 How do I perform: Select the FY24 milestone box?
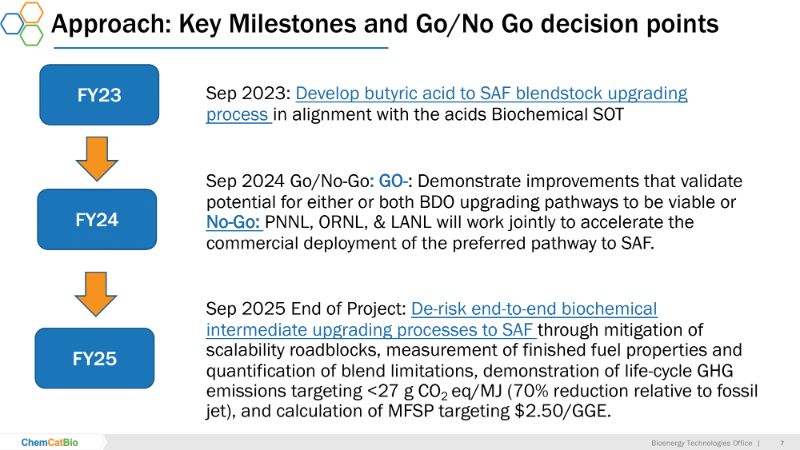(98, 219)
